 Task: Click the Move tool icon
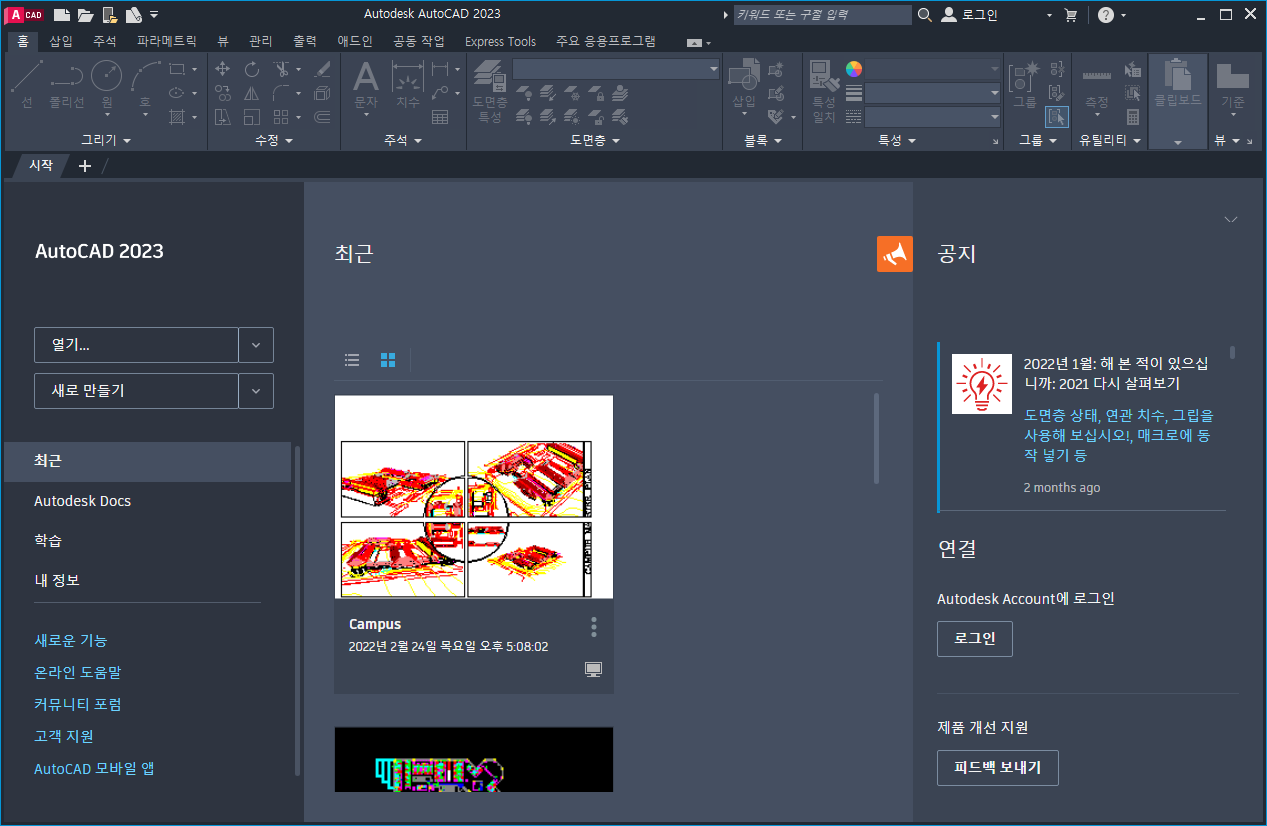(223, 69)
